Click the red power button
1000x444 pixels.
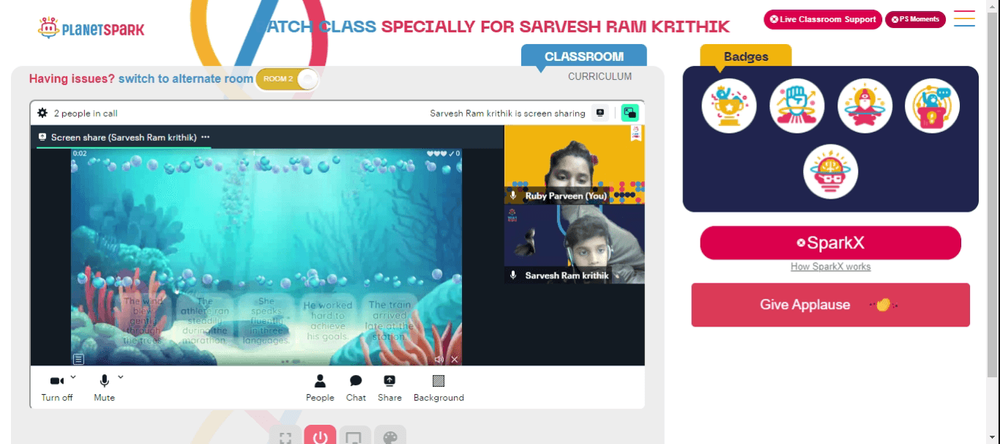[320, 438]
